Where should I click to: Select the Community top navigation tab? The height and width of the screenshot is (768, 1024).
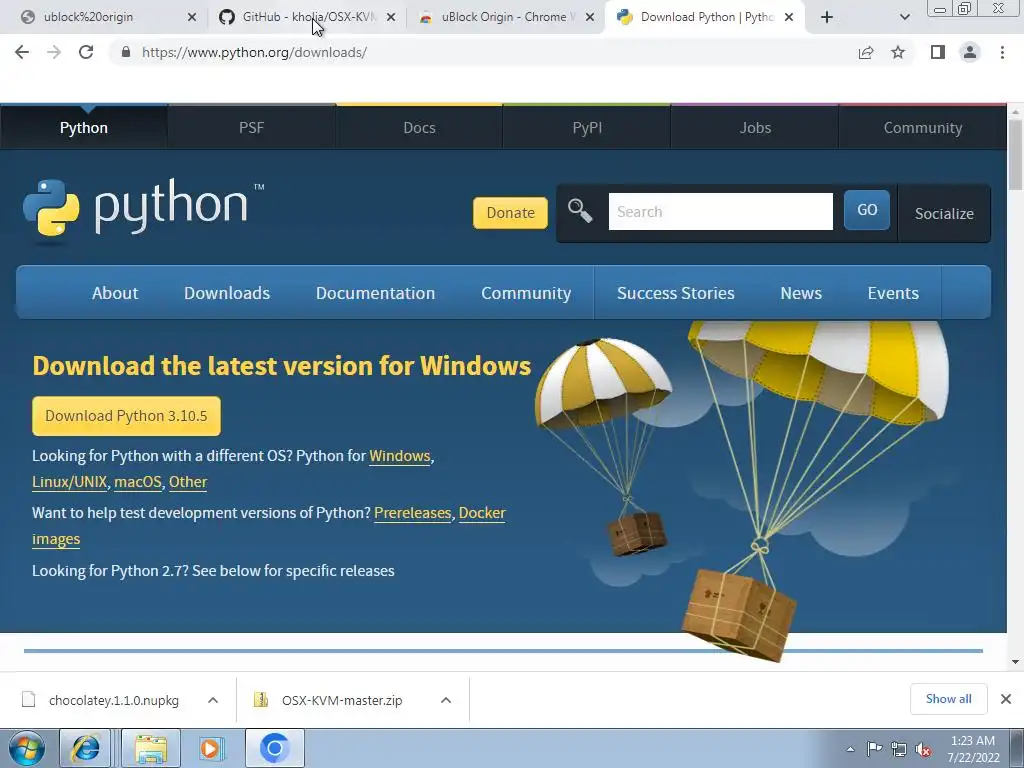coord(923,127)
